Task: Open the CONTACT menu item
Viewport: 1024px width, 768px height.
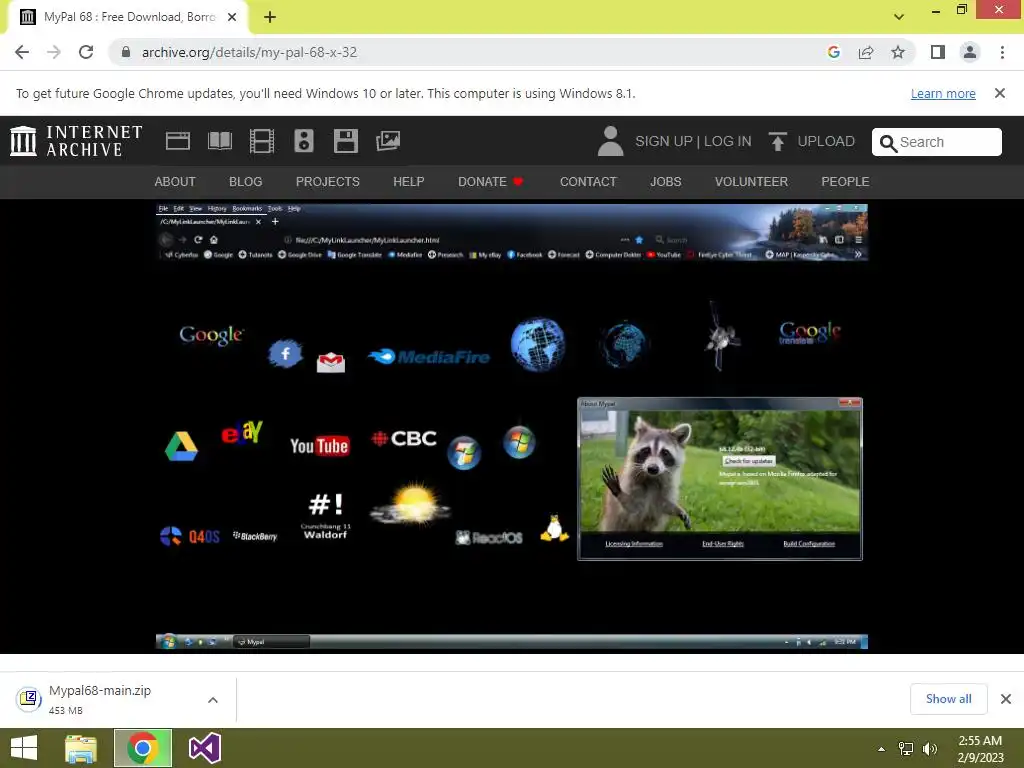Action: [588, 182]
